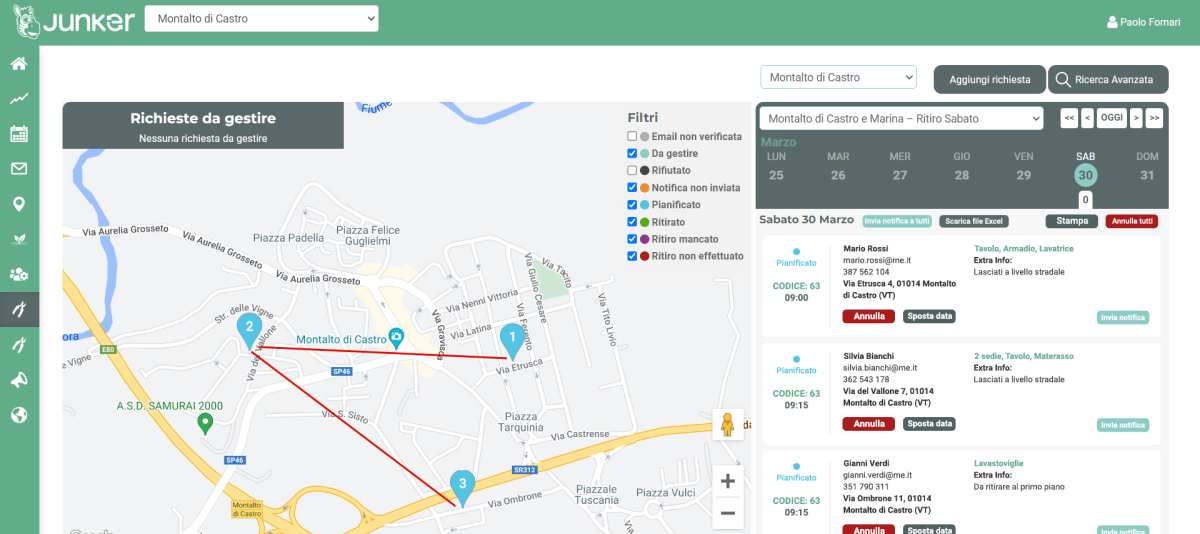Go to previous week with < button
The height and width of the screenshot is (534, 1200).
coord(1087,118)
